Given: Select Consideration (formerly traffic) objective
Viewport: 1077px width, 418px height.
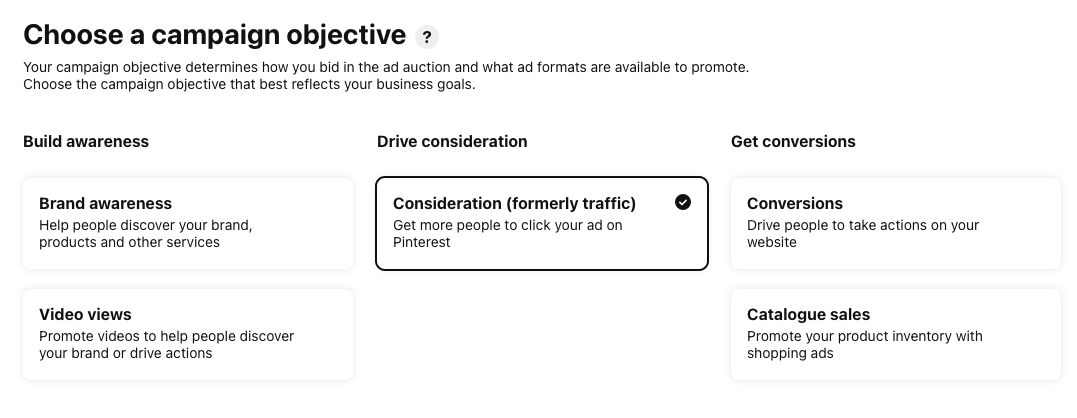Looking at the screenshot, I should [x=542, y=223].
